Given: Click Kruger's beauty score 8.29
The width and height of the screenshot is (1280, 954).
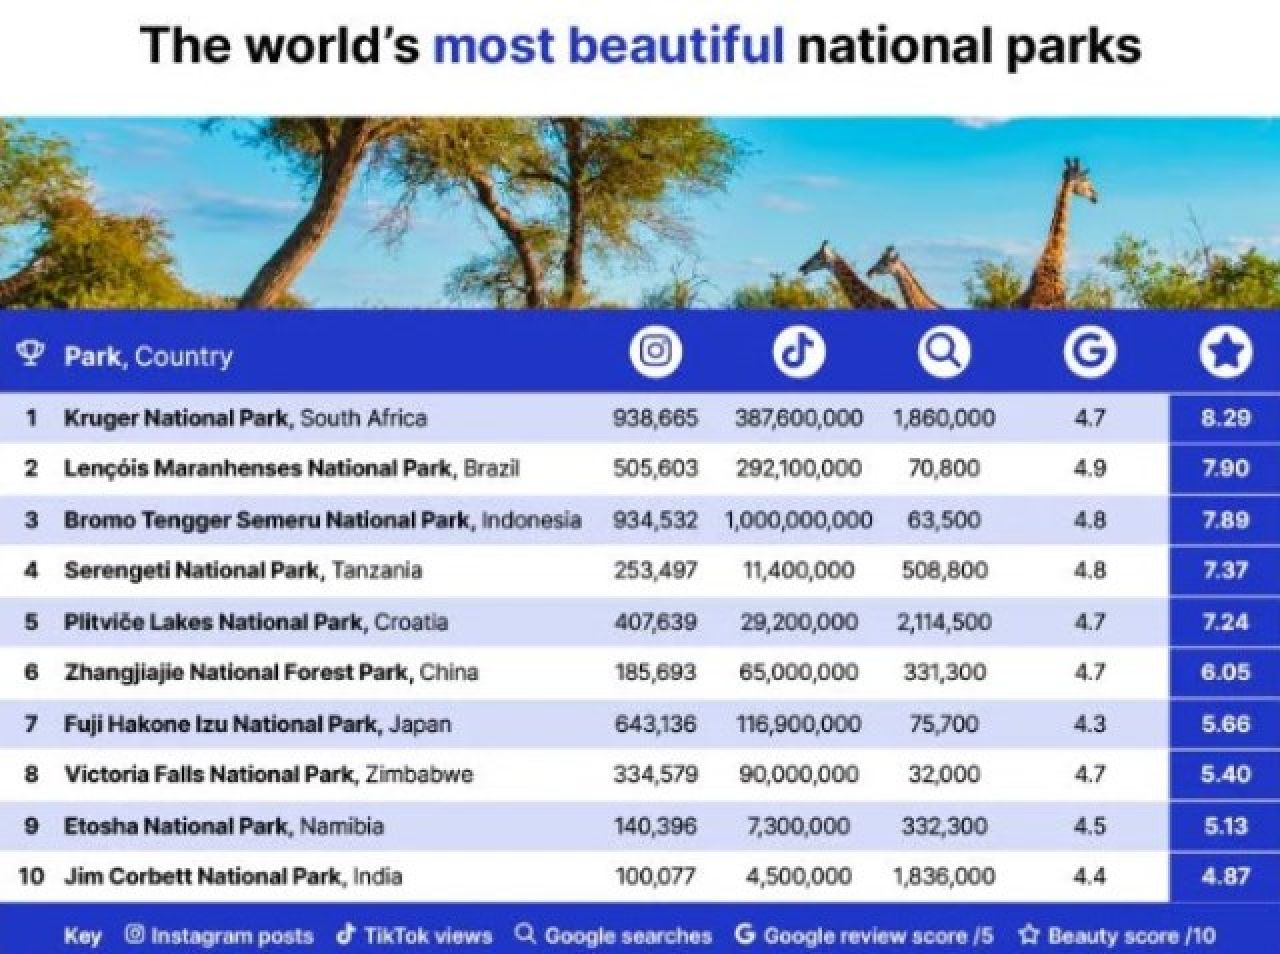Looking at the screenshot, I should click(1225, 418).
